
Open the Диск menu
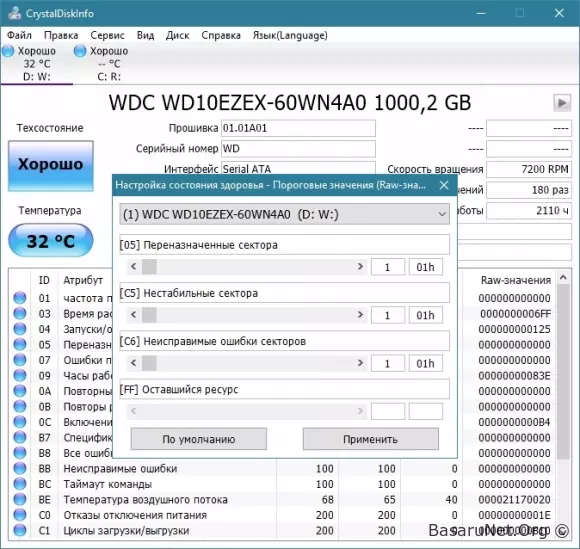(x=178, y=35)
